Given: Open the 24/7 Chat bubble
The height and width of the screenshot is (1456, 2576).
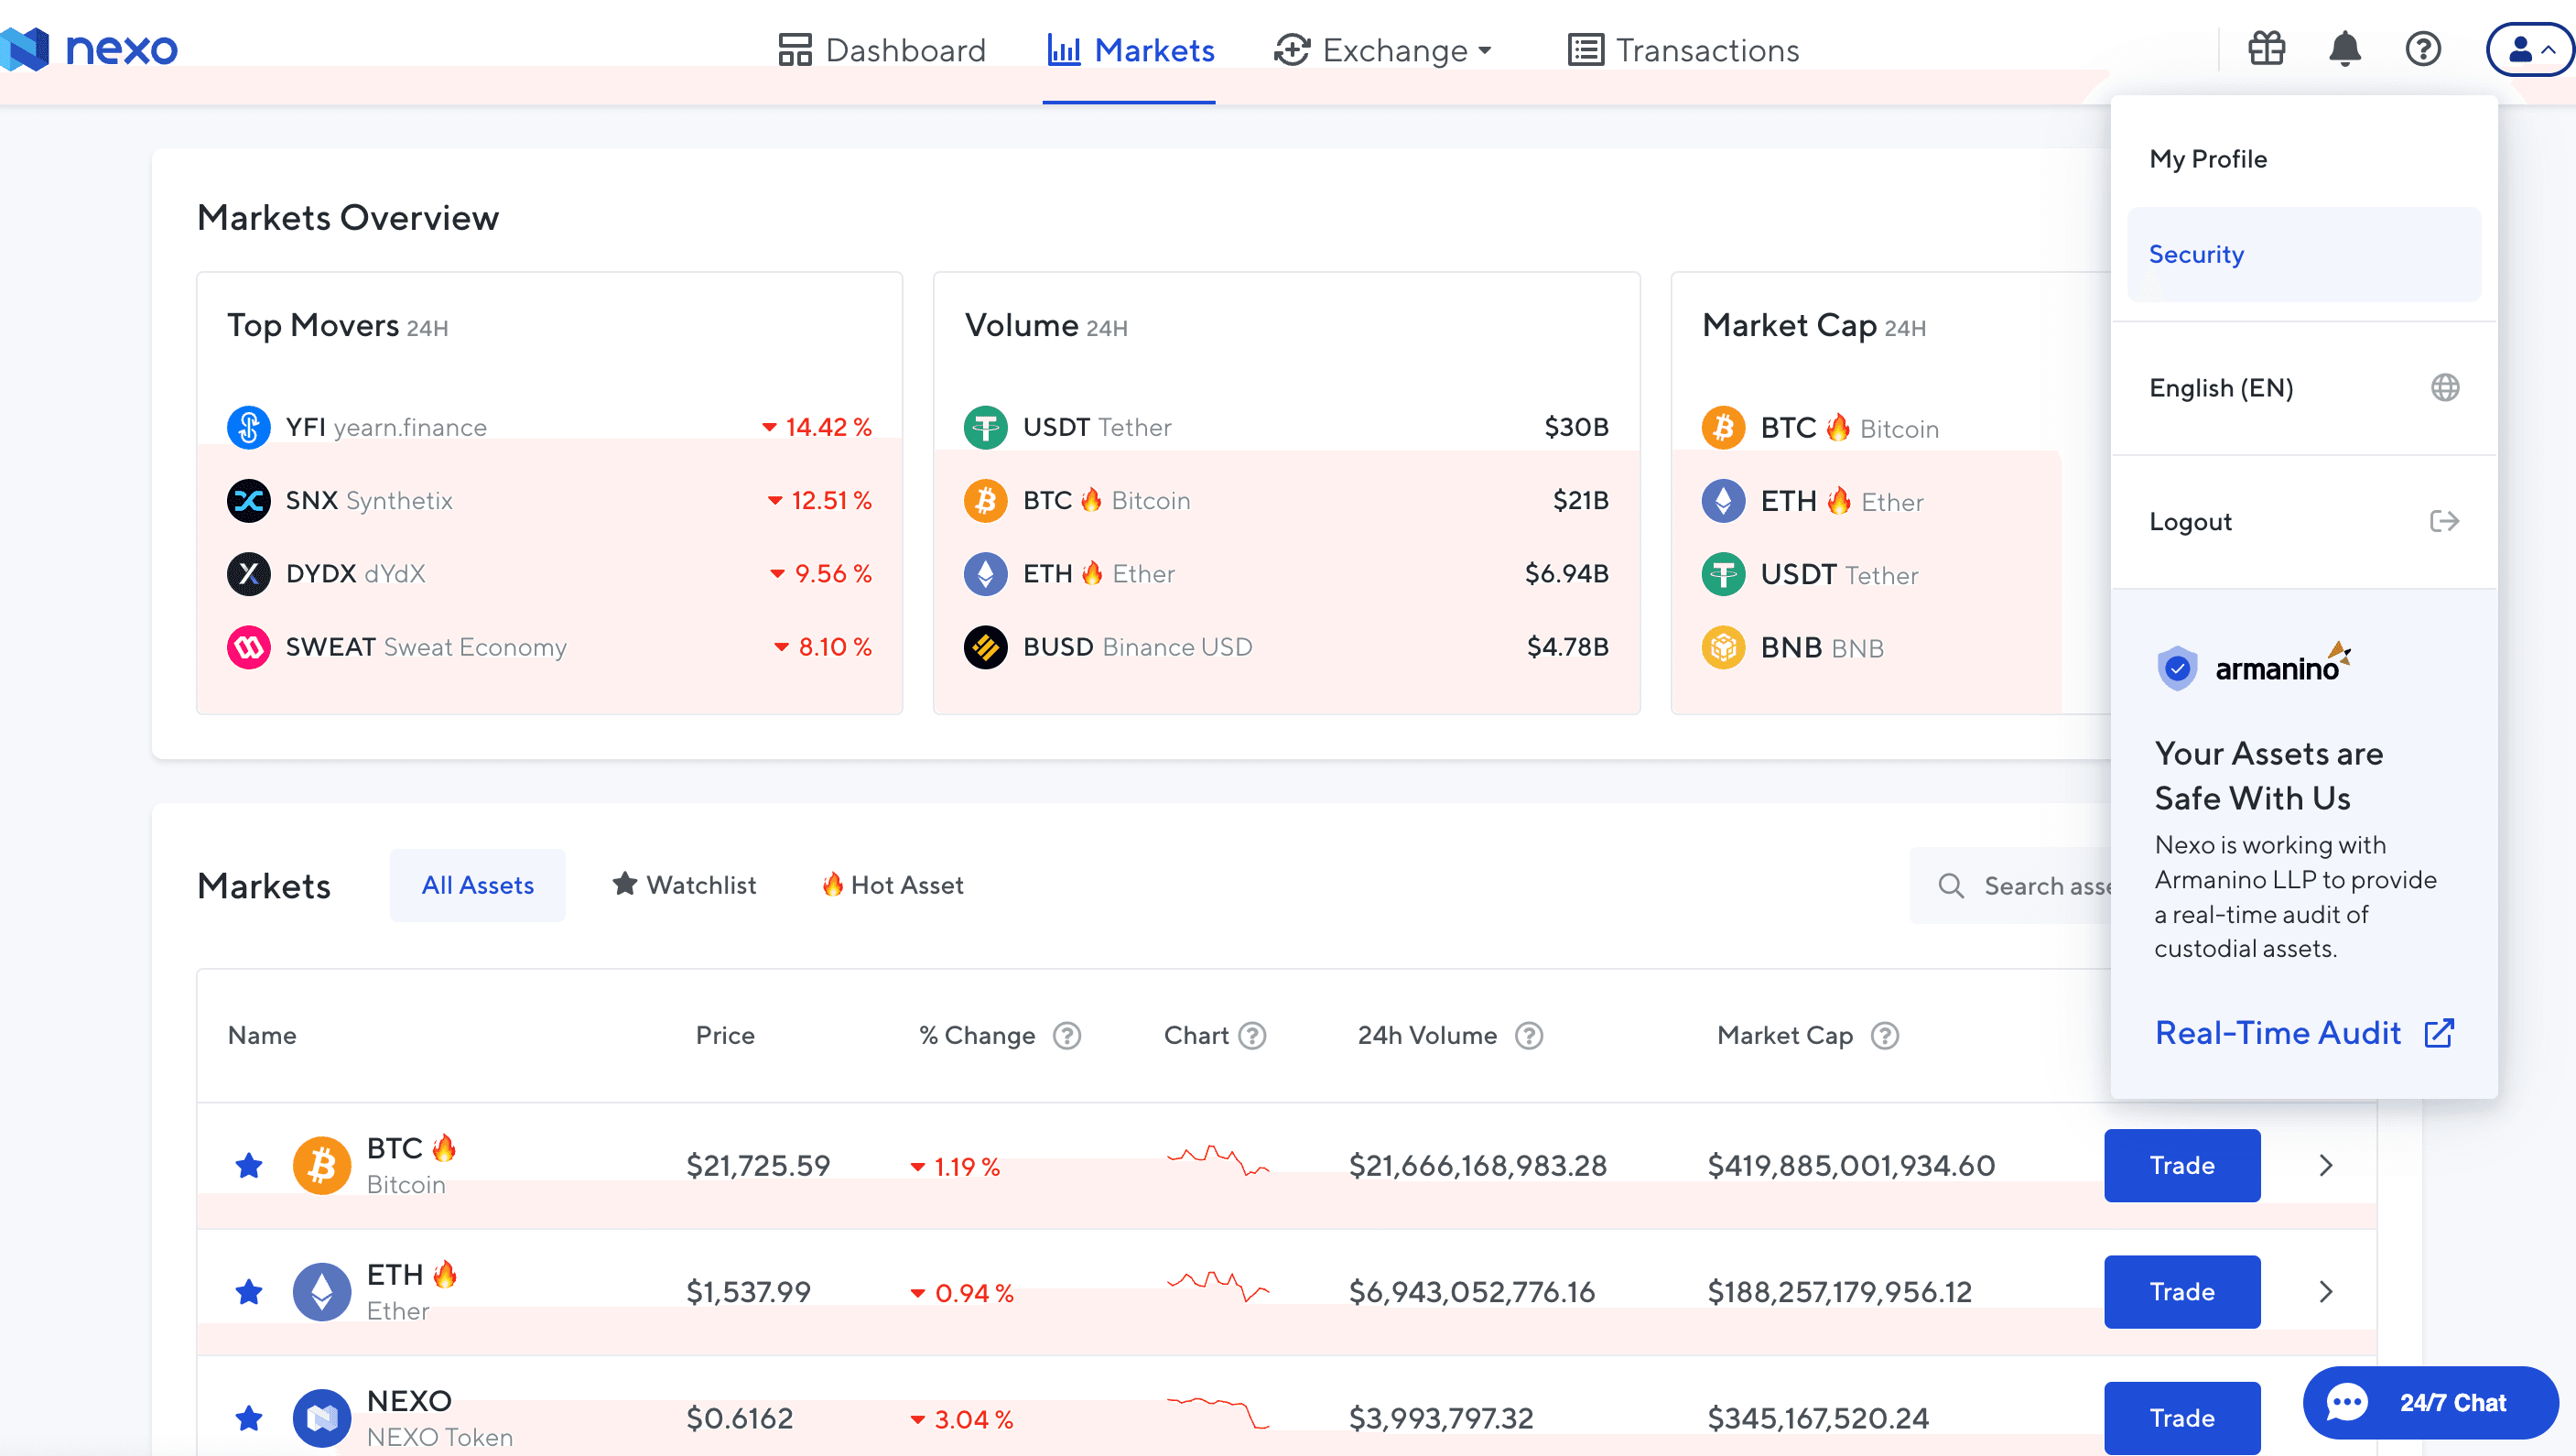Looking at the screenshot, I should tap(2430, 1402).
